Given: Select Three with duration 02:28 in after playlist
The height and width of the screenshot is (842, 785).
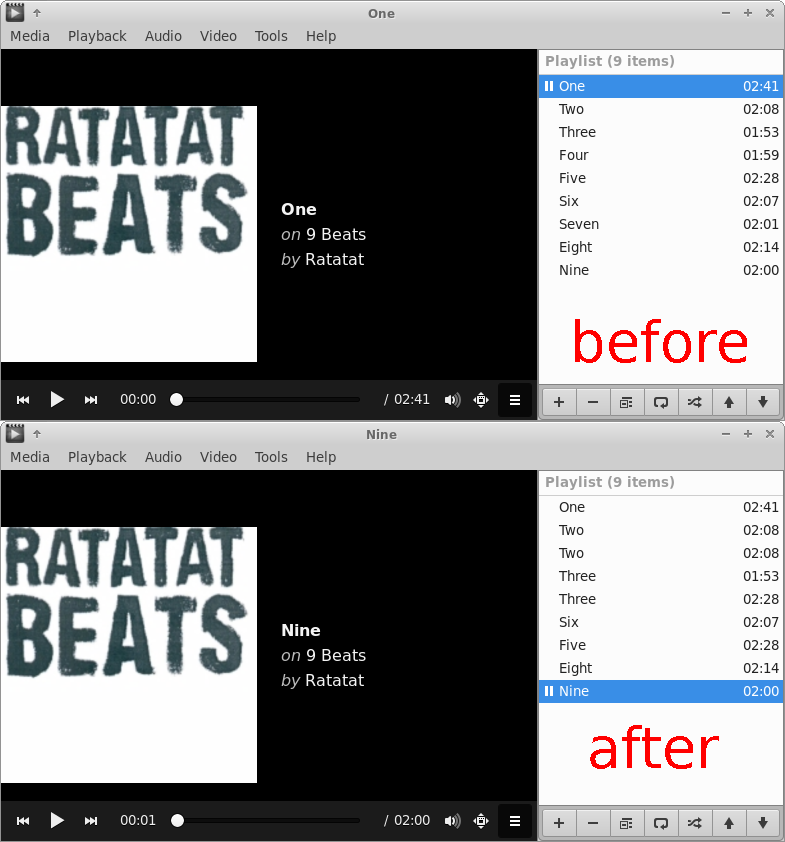Looking at the screenshot, I should 660,599.
